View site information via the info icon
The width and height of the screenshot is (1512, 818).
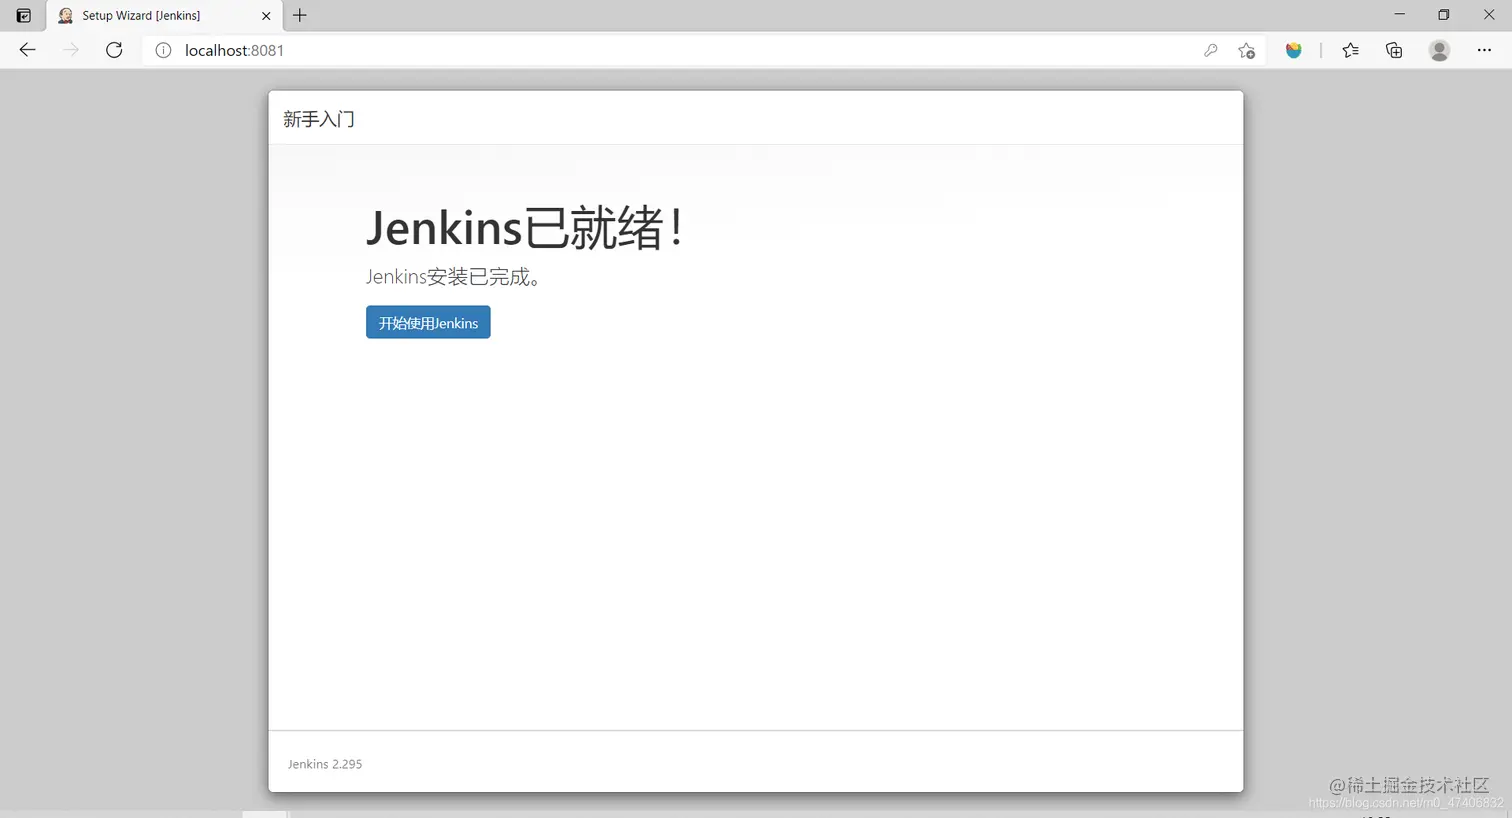(x=161, y=50)
